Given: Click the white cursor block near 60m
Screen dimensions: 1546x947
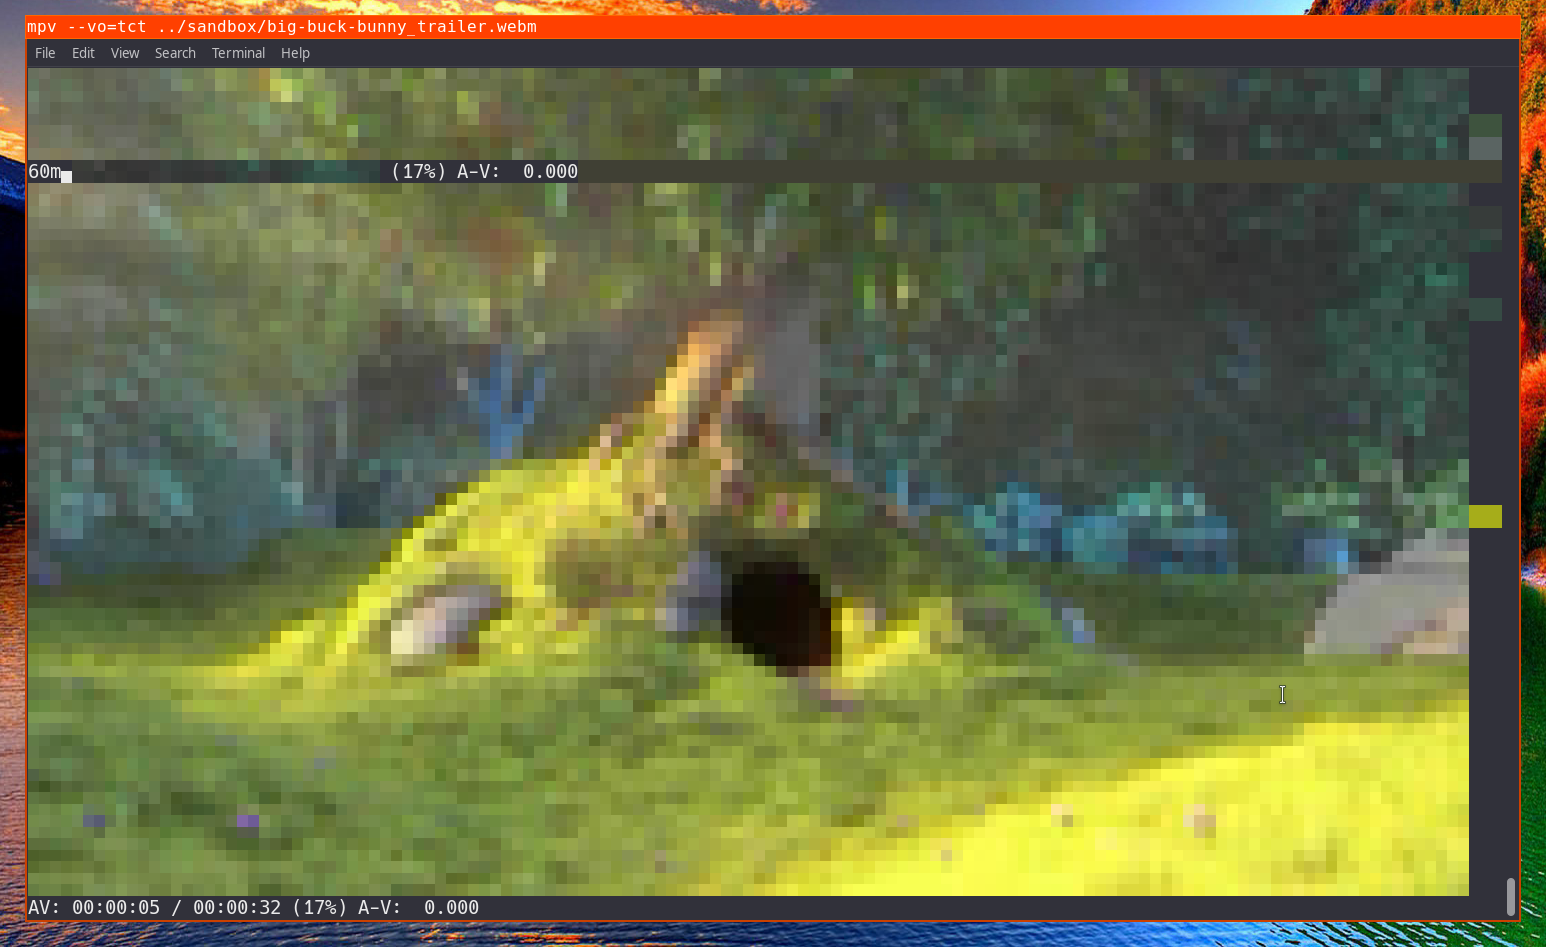Looking at the screenshot, I should [66, 177].
